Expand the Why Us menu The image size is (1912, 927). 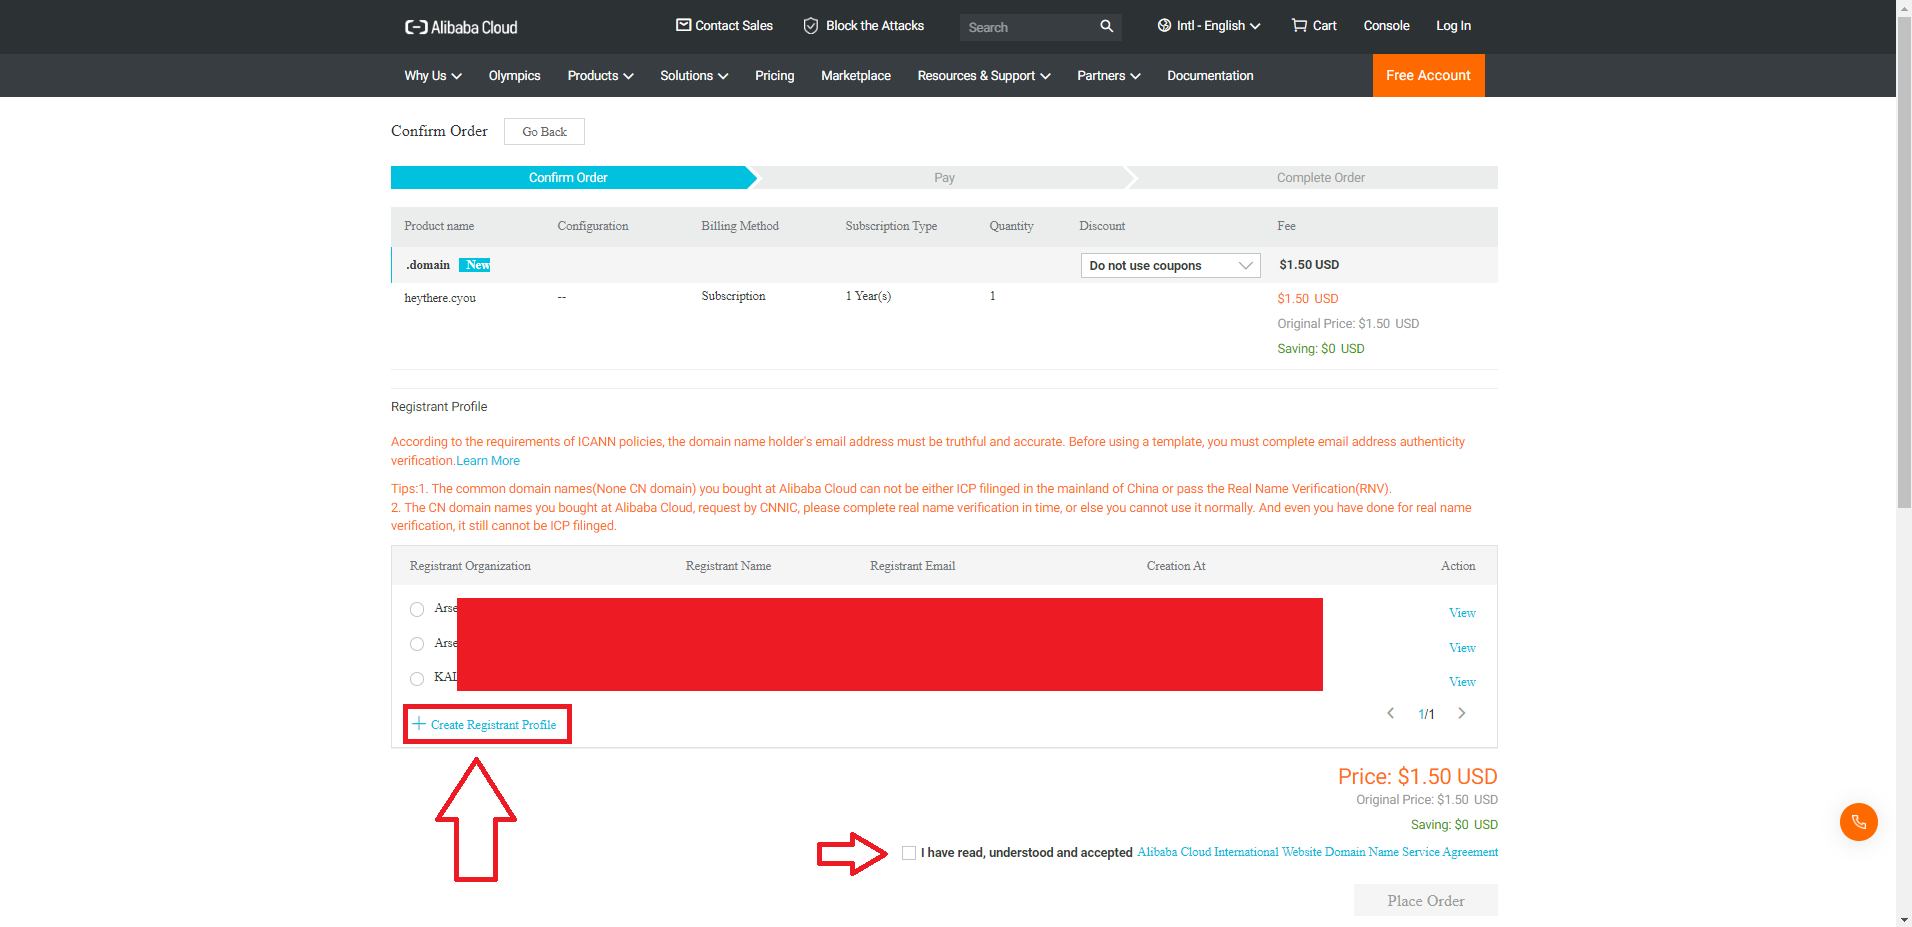[x=432, y=76]
